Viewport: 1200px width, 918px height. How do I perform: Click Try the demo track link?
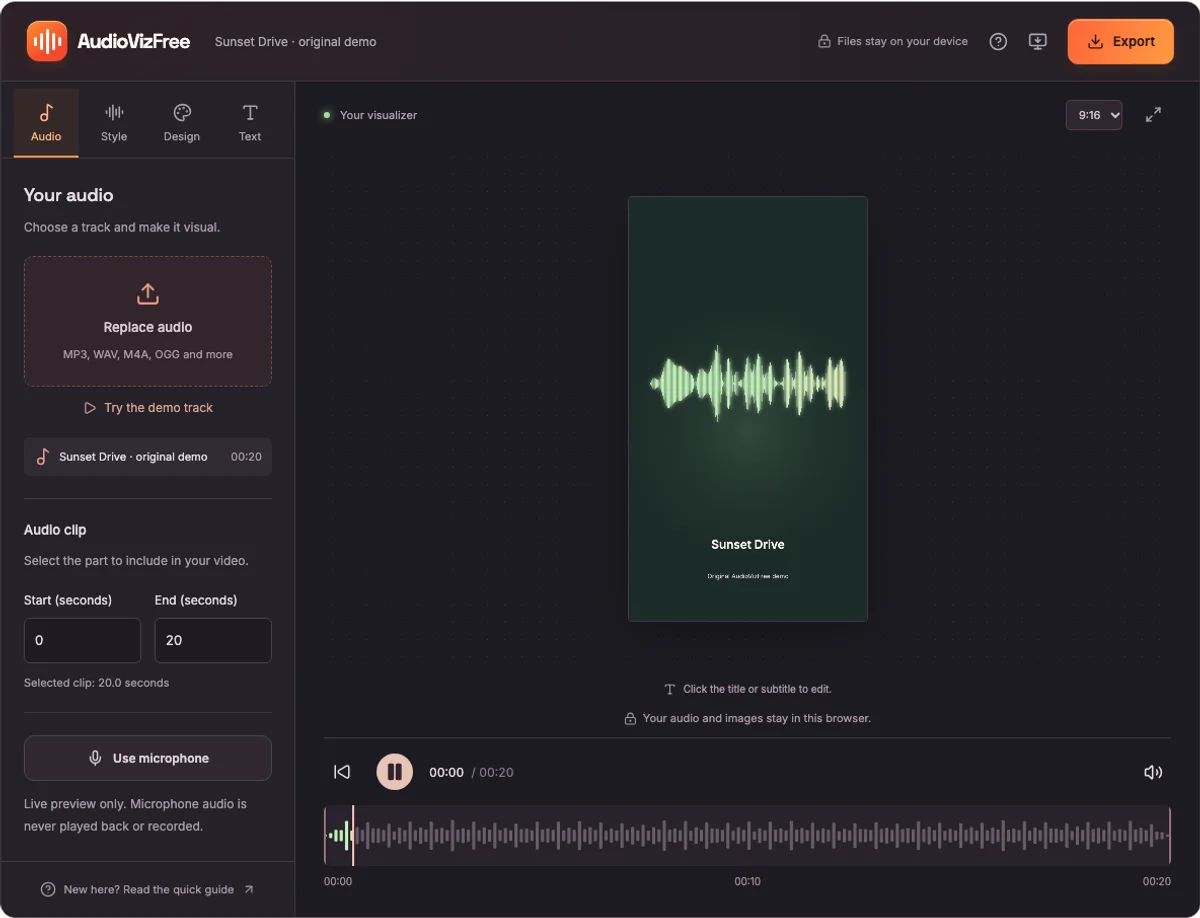click(148, 408)
